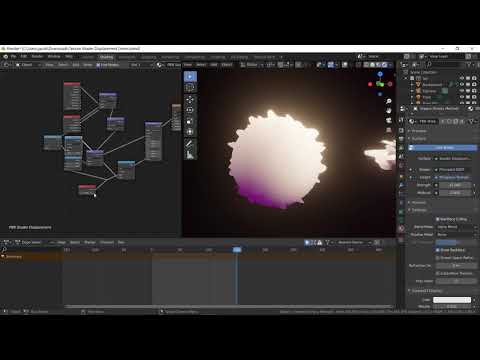The width and height of the screenshot is (480, 360).
Task: Open the File menu
Action: pos(13,57)
